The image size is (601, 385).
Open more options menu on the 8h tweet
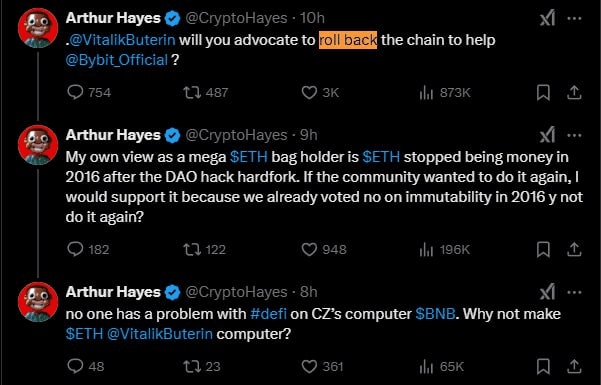click(x=574, y=293)
